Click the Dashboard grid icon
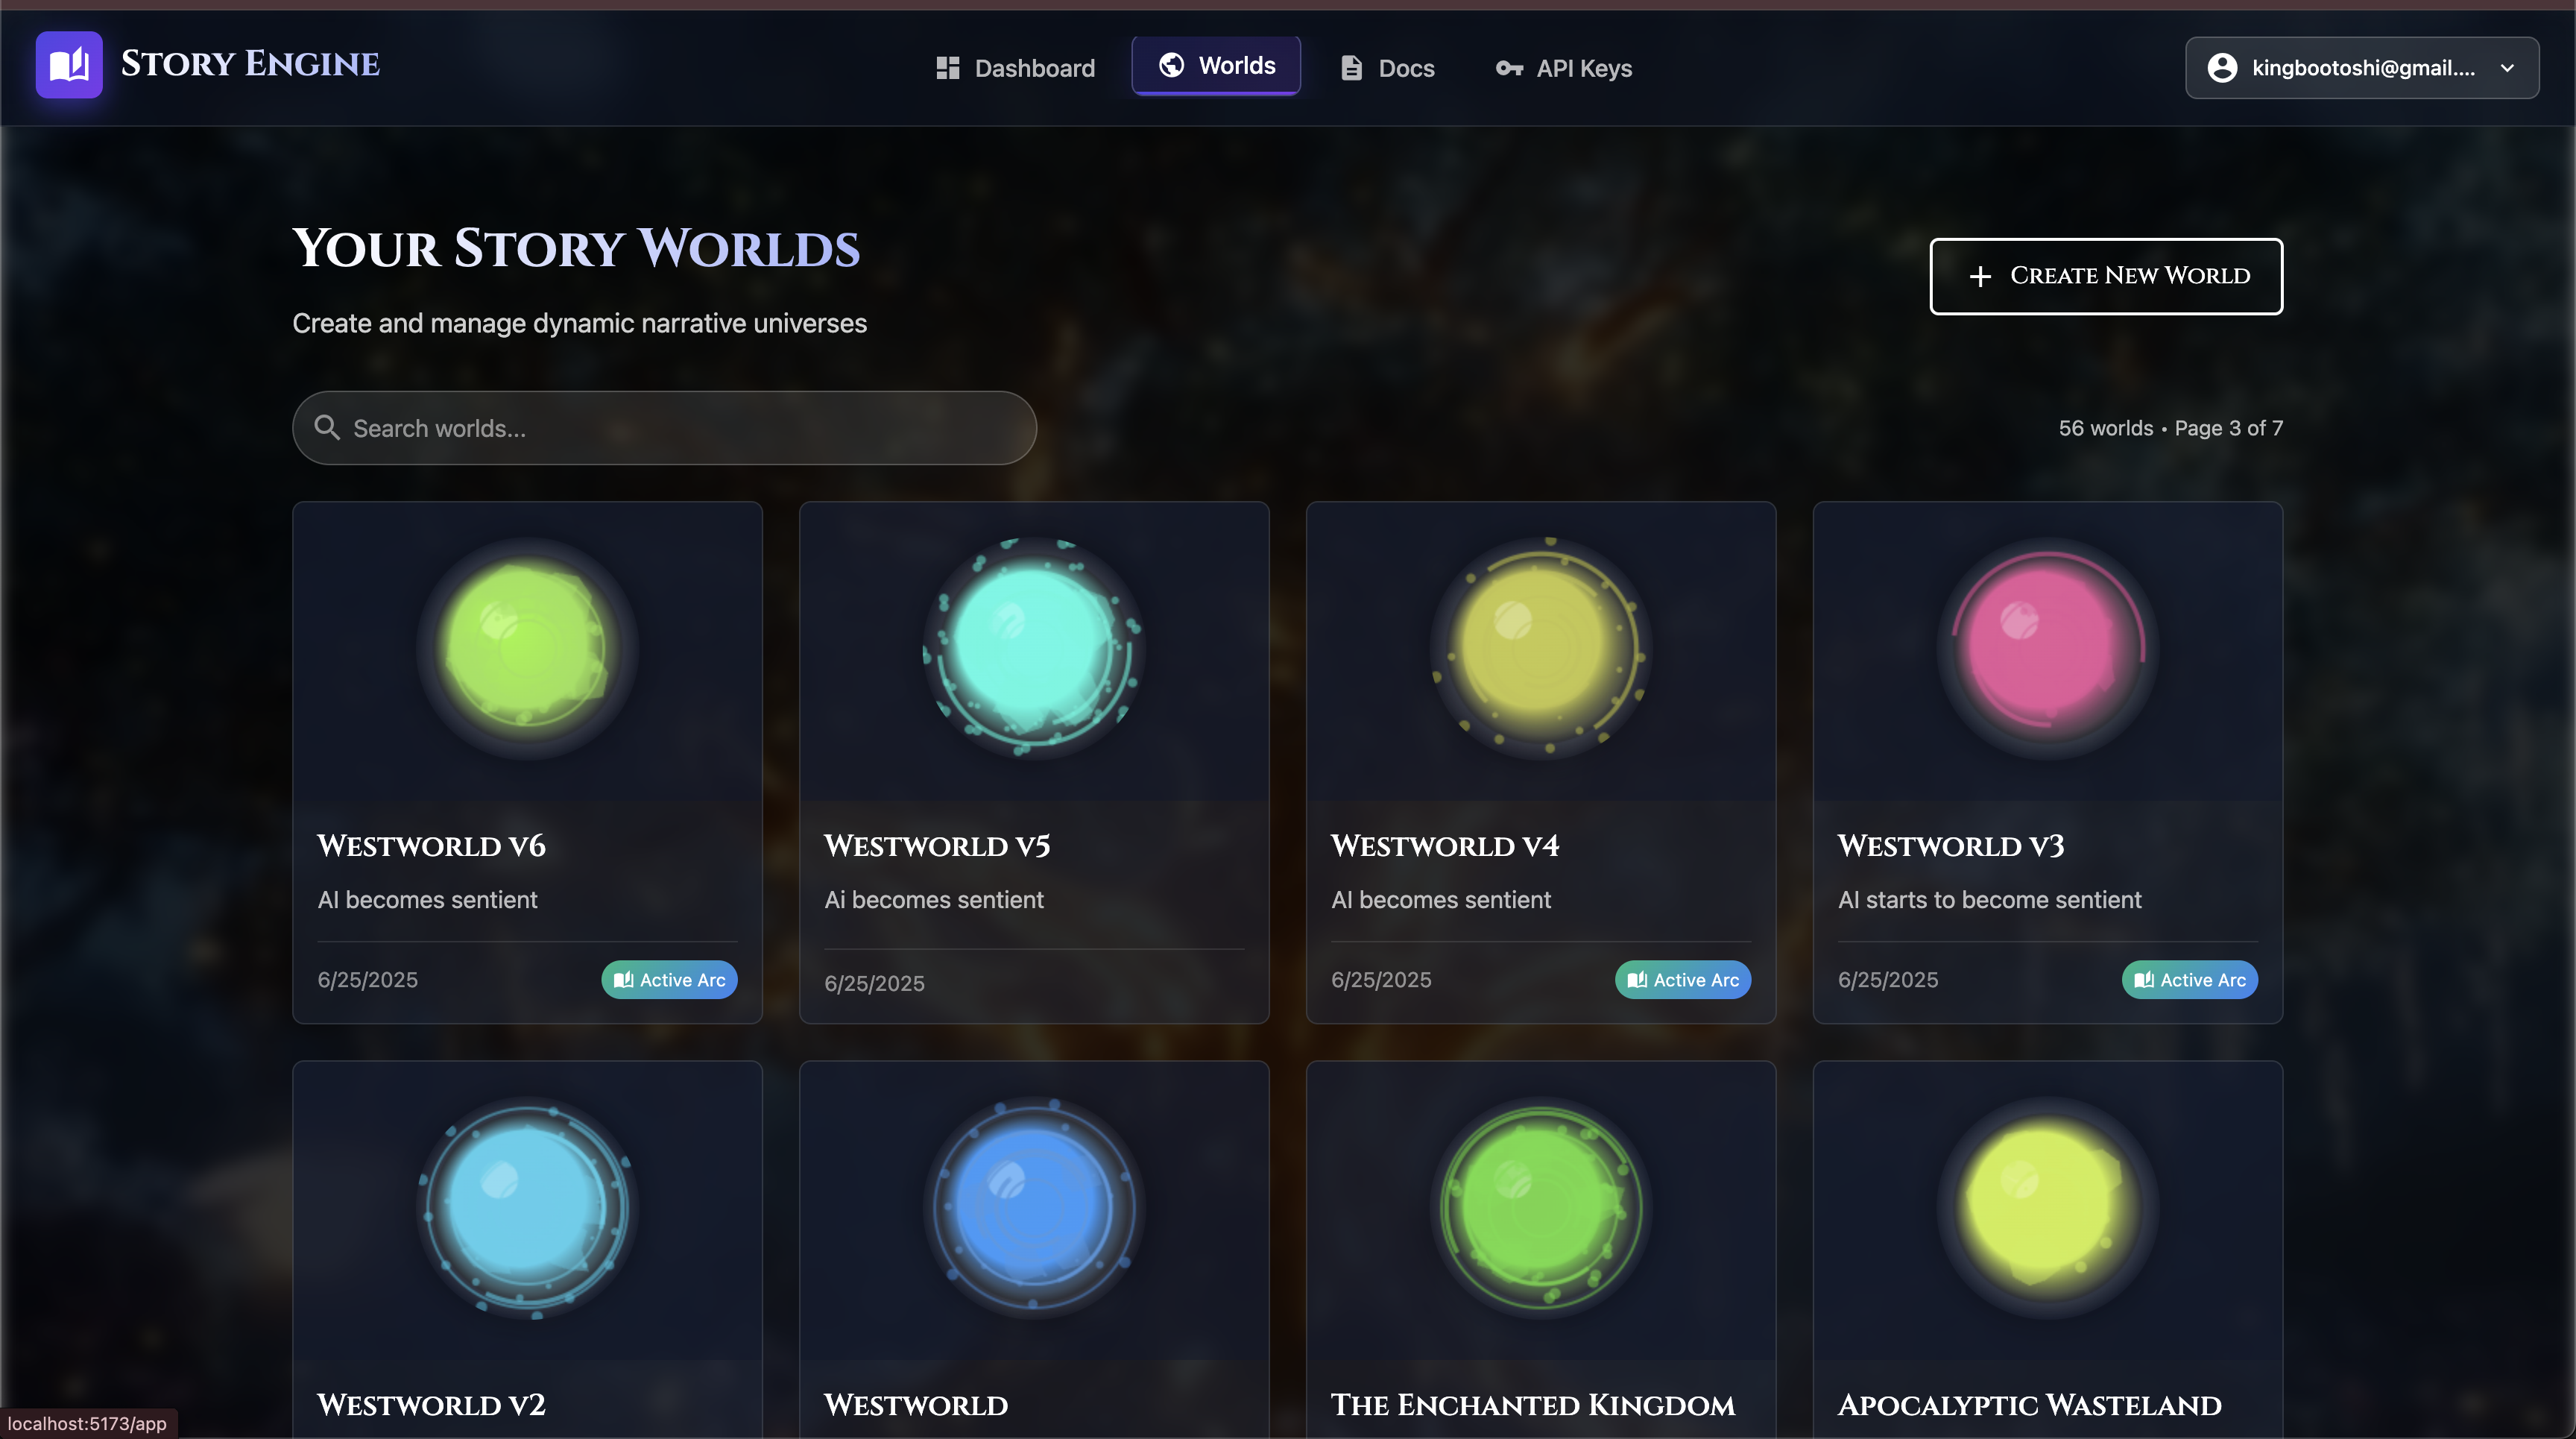Screen dimensions: 2576x1439 coord(947,68)
